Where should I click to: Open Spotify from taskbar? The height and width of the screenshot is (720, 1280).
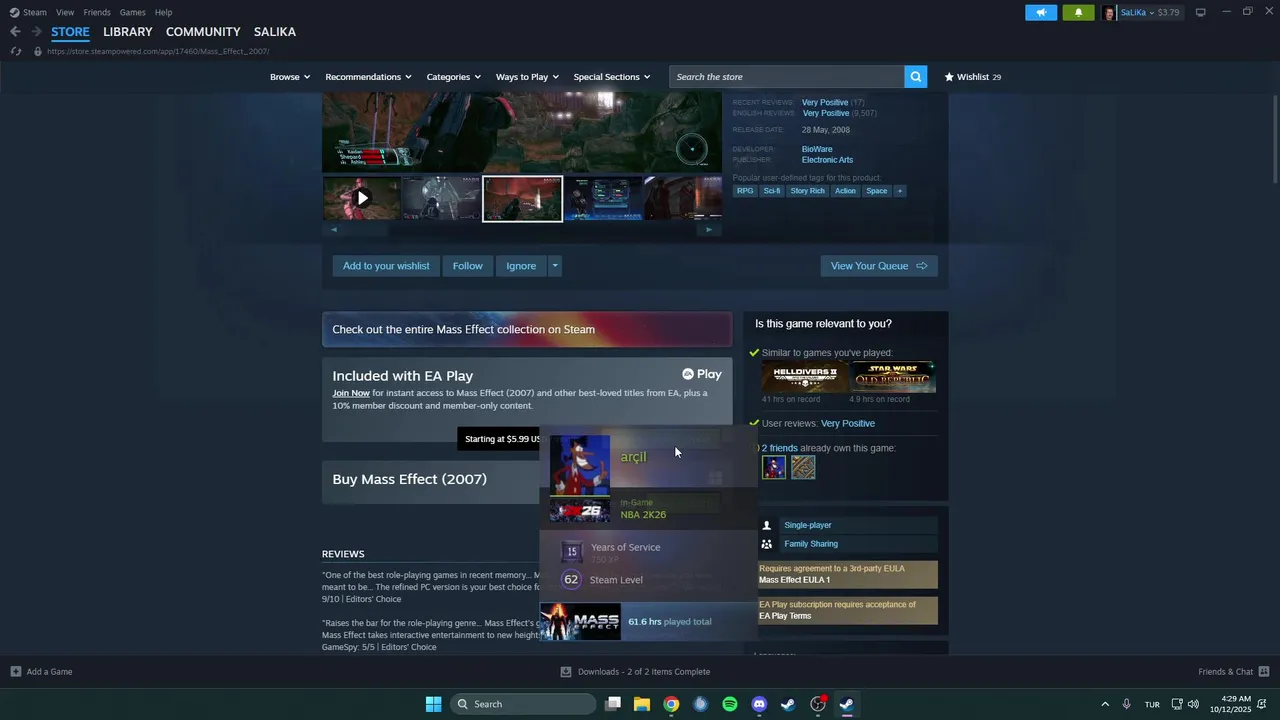click(730, 704)
